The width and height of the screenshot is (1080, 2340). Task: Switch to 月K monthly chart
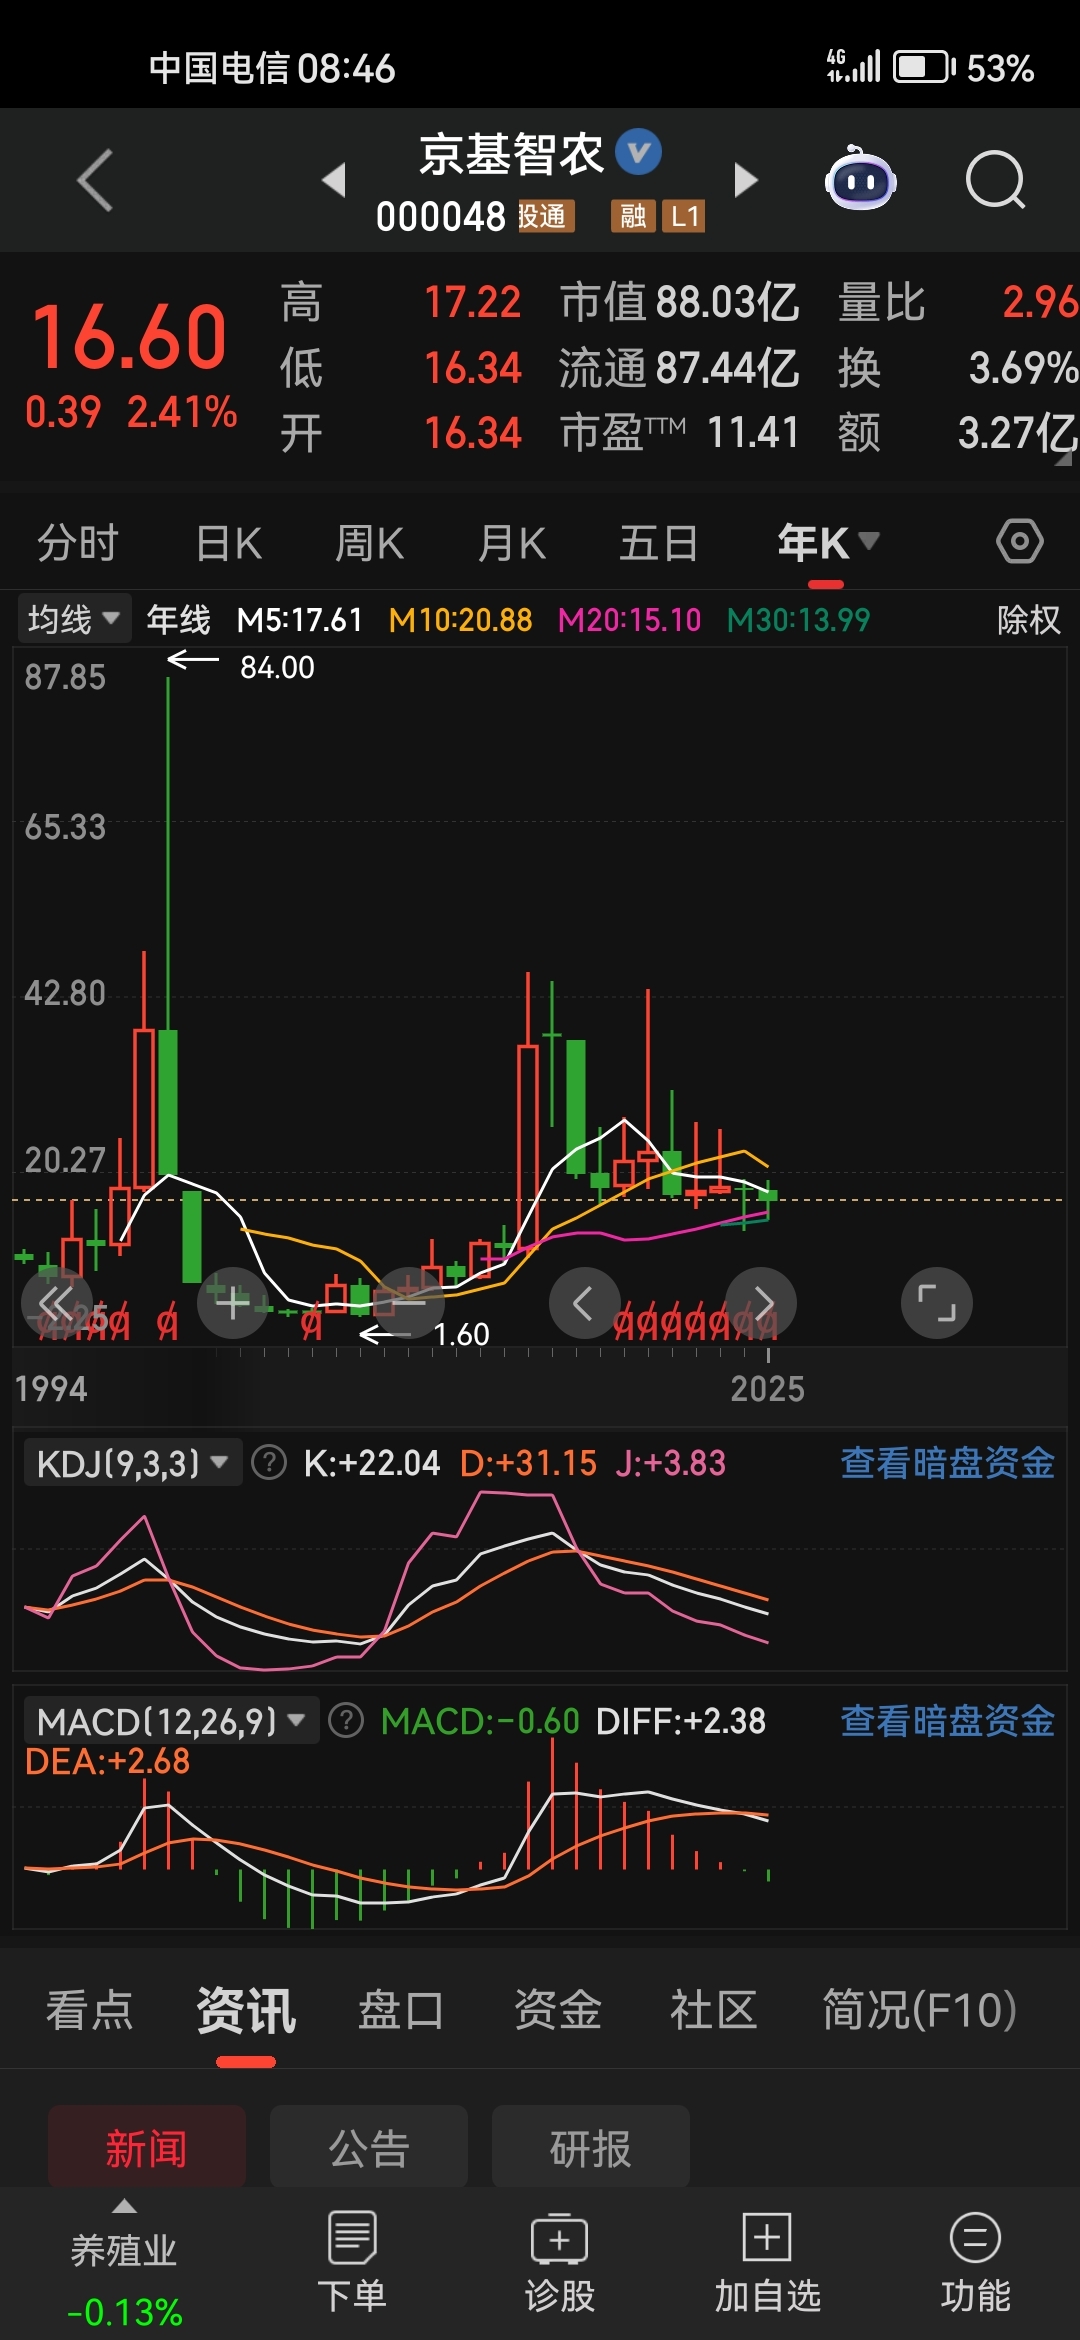point(512,543)
